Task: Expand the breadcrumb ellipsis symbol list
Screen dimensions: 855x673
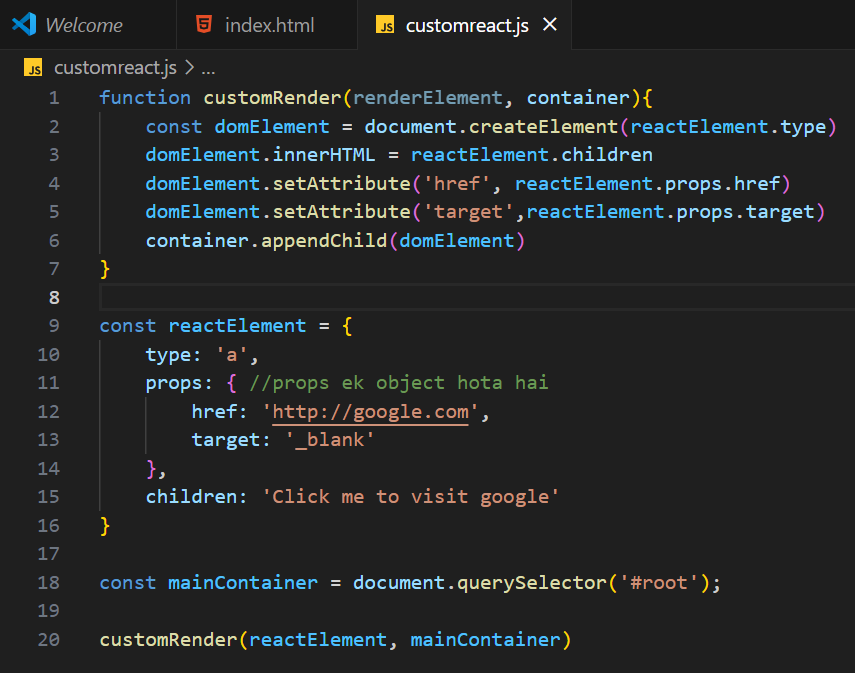Action: click(x=208, y=68)
